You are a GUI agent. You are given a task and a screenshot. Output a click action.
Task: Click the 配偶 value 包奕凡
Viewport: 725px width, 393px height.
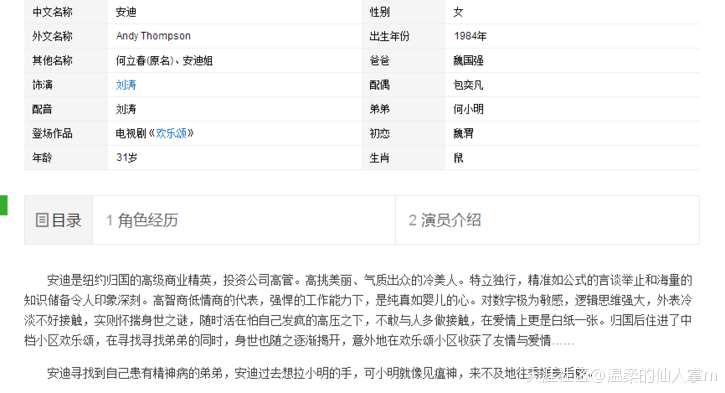(x=468, y=85)
